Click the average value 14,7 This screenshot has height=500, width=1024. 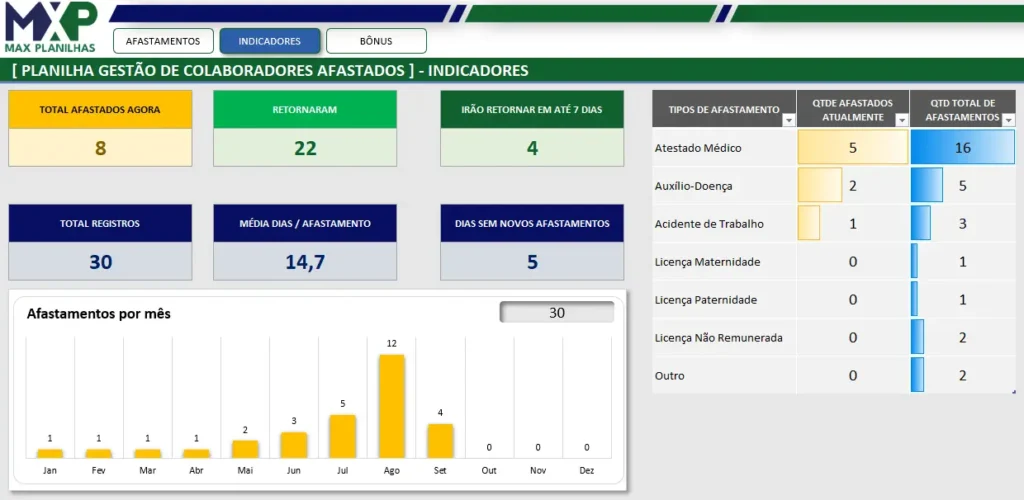[305, 262]
